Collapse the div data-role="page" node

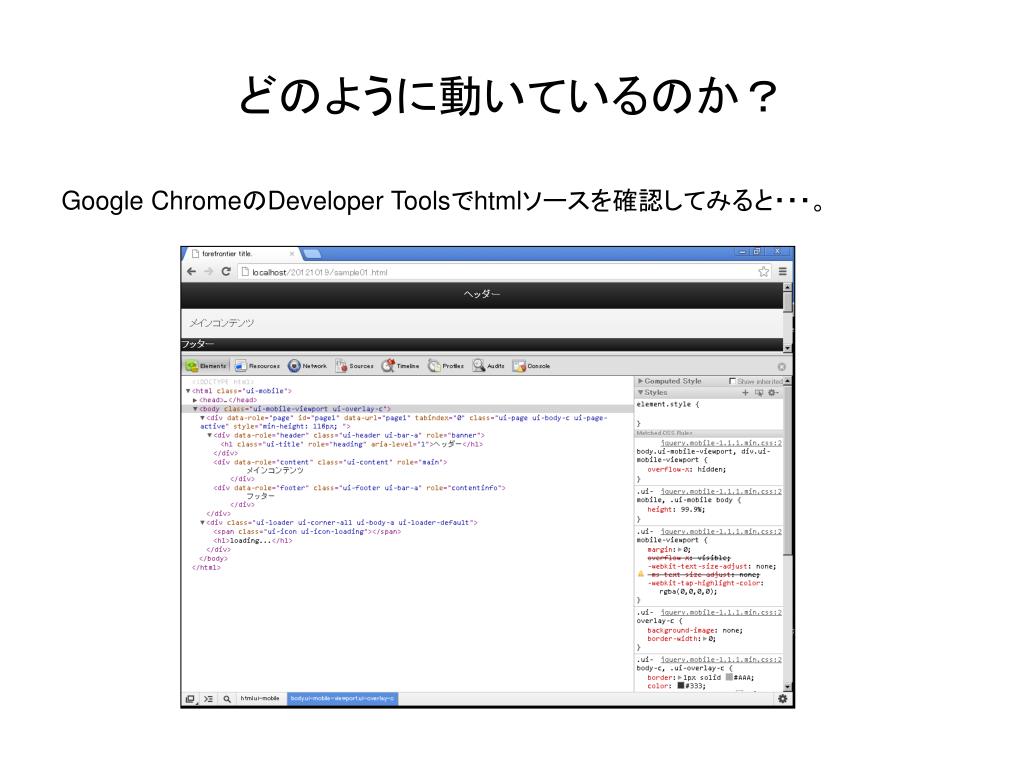(x=202, y=417)
